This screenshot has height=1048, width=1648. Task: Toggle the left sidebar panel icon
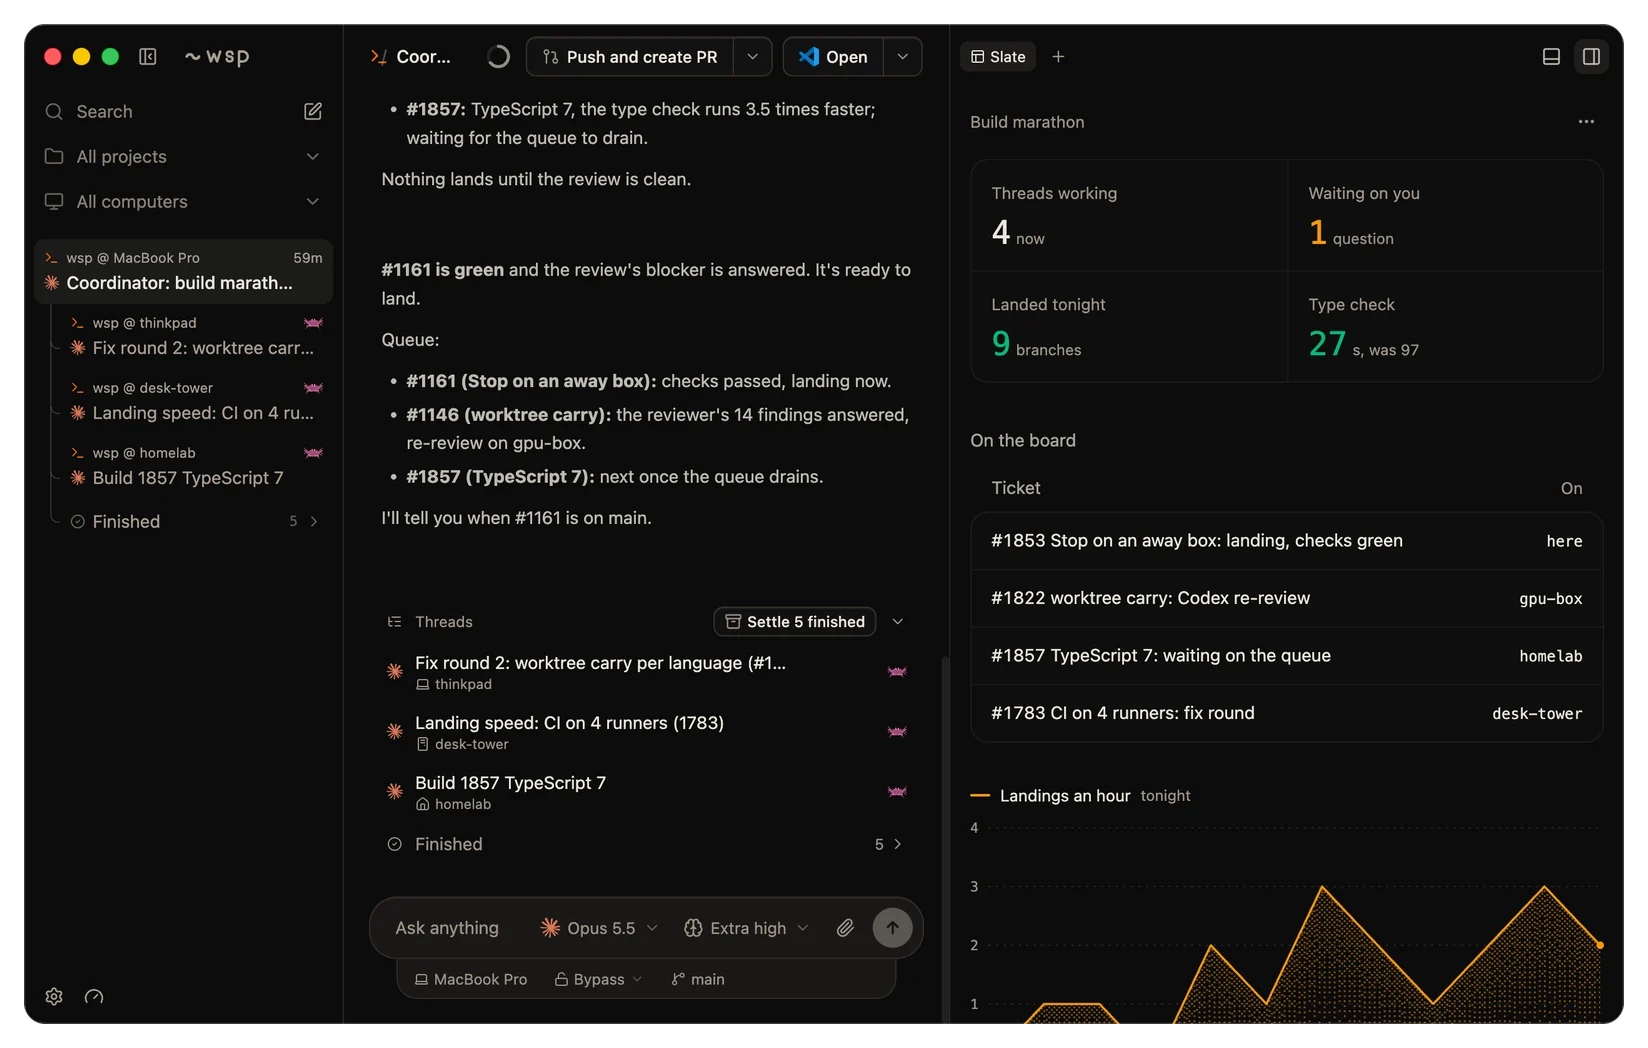[148, 57]
